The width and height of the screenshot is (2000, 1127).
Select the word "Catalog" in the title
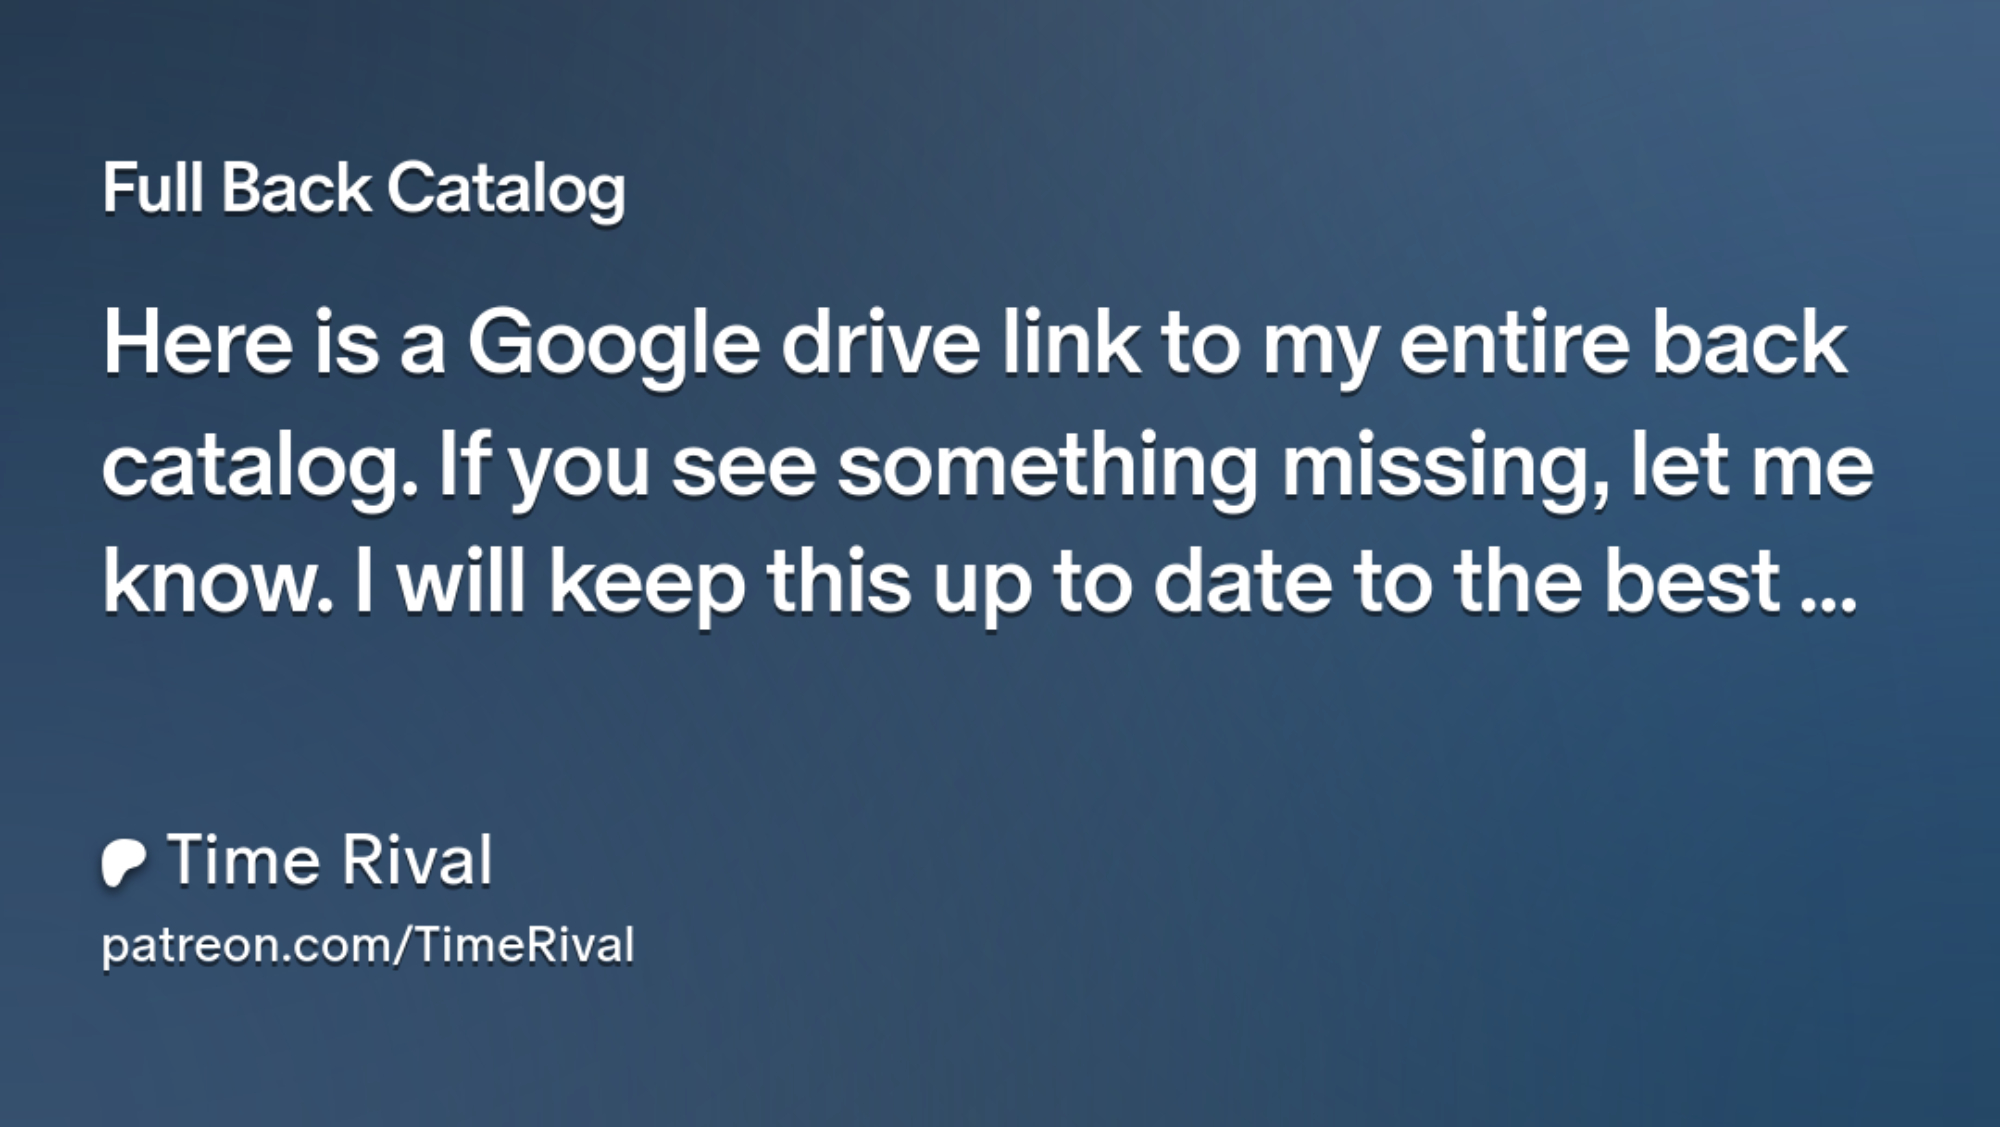tap(506, 188)
